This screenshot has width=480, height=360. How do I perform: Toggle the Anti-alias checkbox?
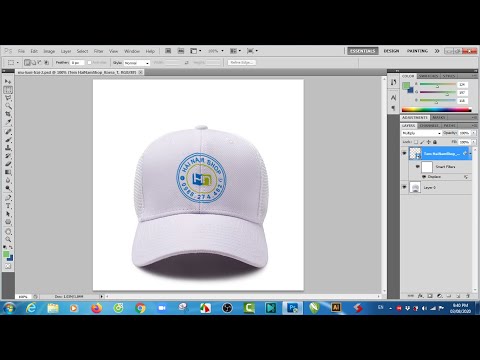click(x=89, y=63)
